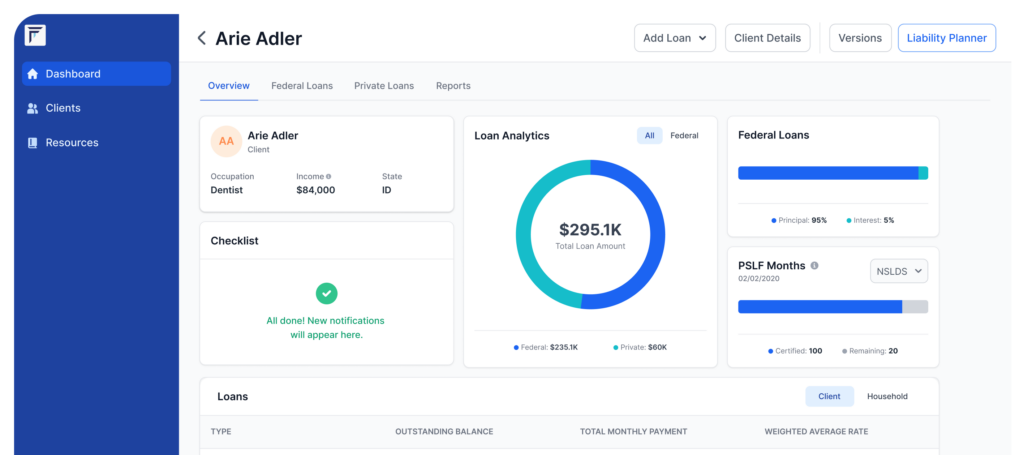Click the ID state value

click(x=387, y=191)
